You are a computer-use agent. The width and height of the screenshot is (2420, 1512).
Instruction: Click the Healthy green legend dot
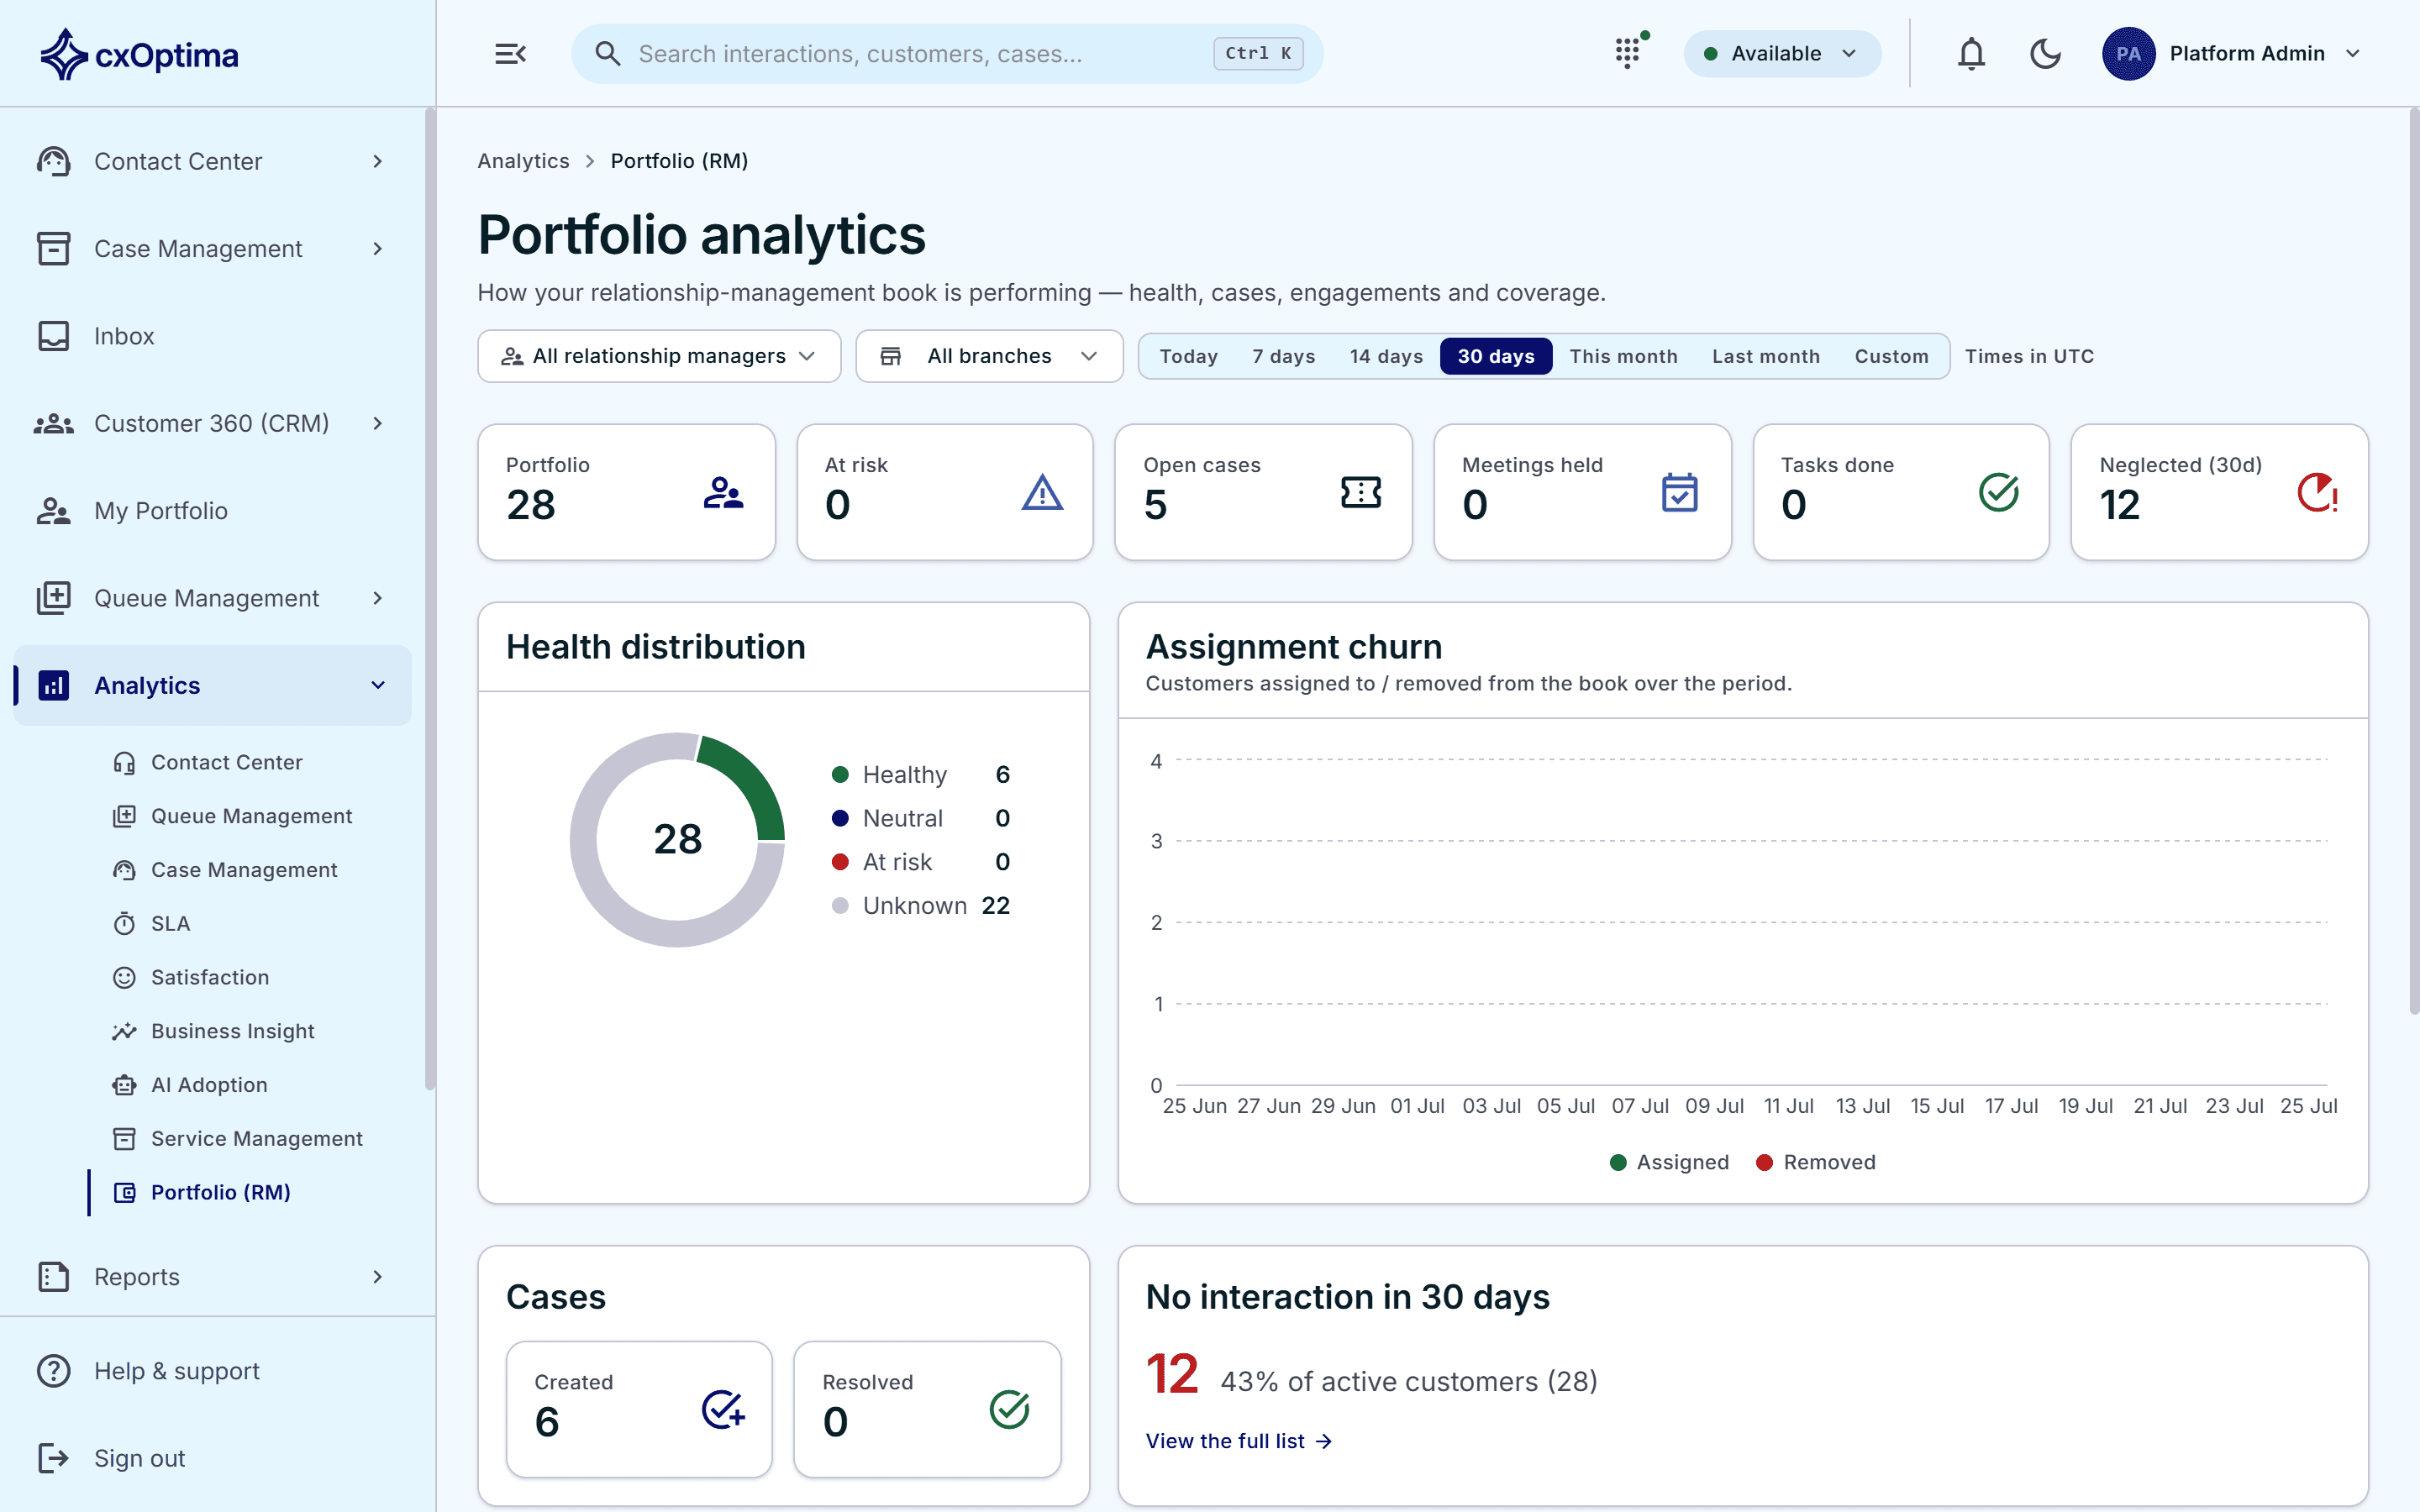840,775
